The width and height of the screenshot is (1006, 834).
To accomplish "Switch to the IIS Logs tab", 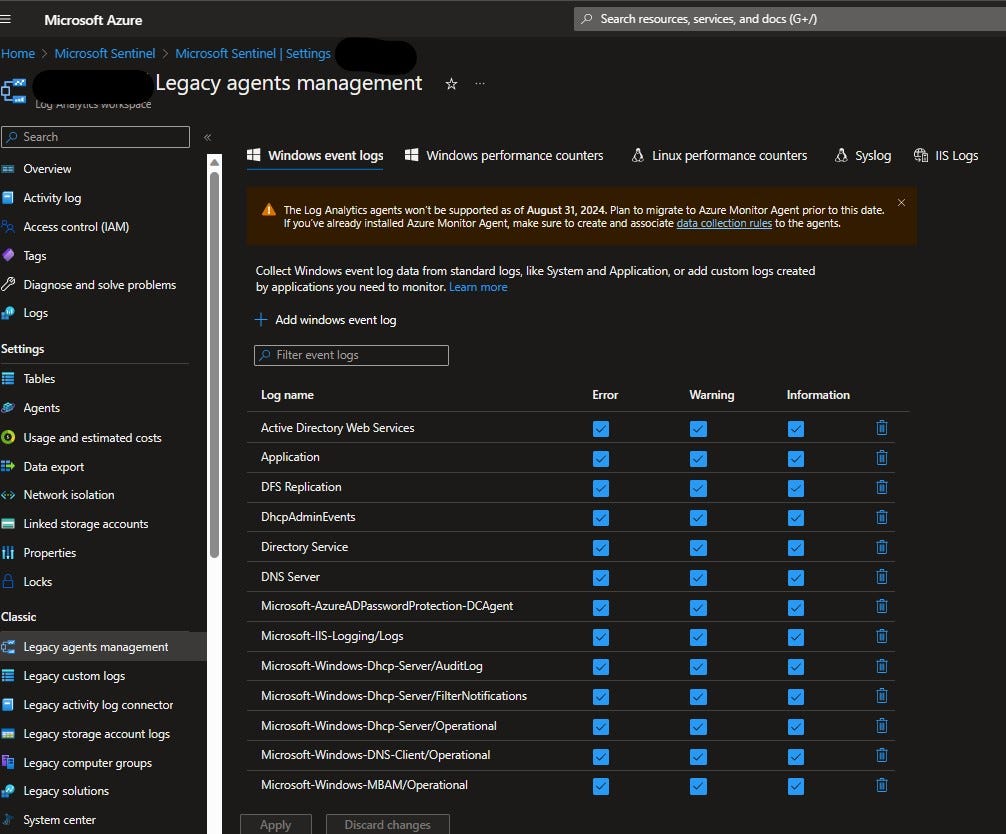I will pyautogui.click(x=946, y=155).
